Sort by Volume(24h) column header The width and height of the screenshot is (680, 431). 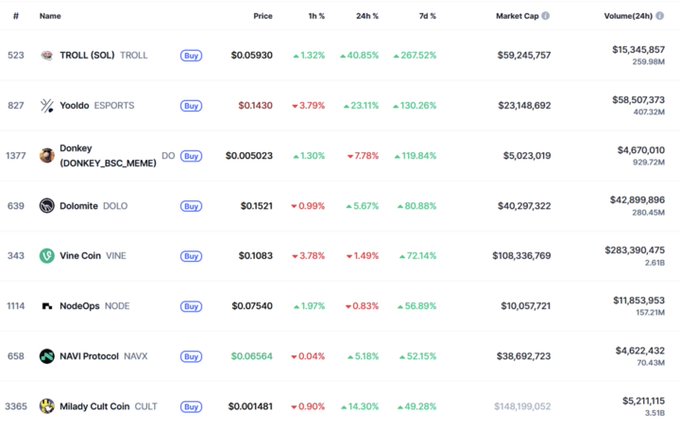pyautogui.click(x=628, y=16)
